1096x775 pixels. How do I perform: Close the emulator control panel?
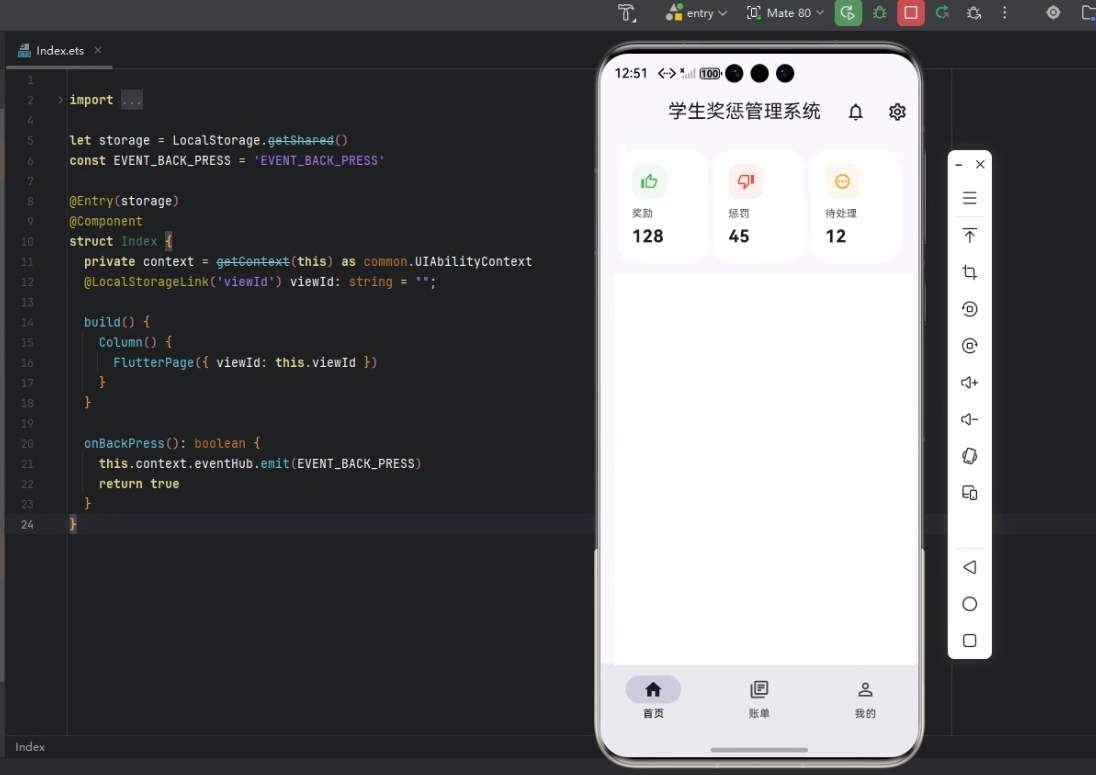(980, 164)
